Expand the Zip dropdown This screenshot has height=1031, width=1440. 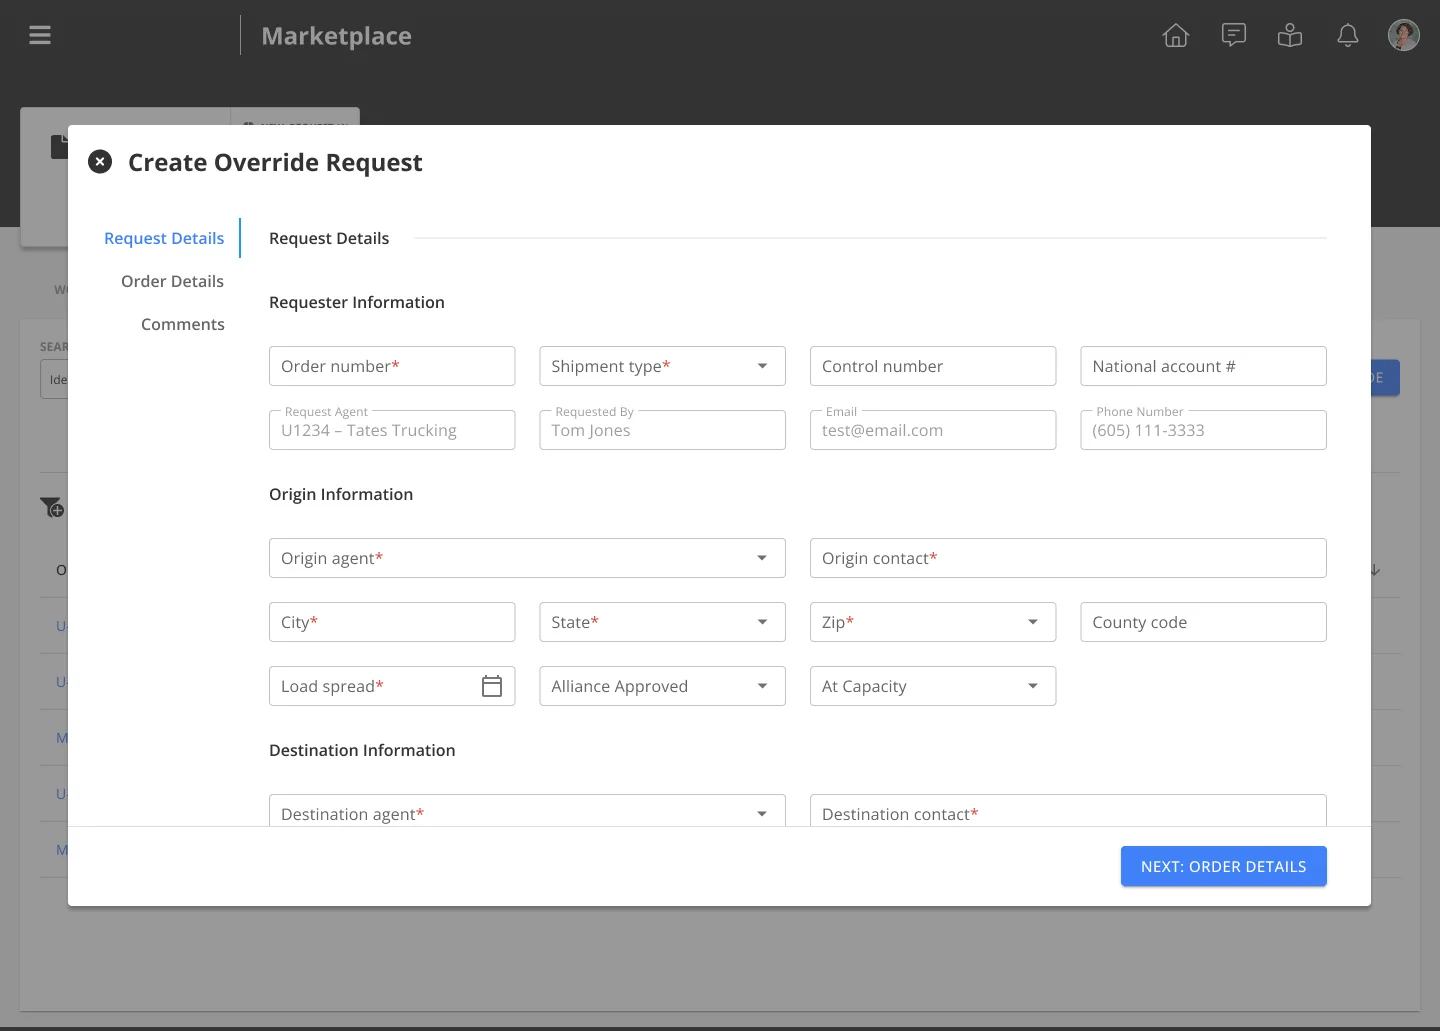(1033, 622)
